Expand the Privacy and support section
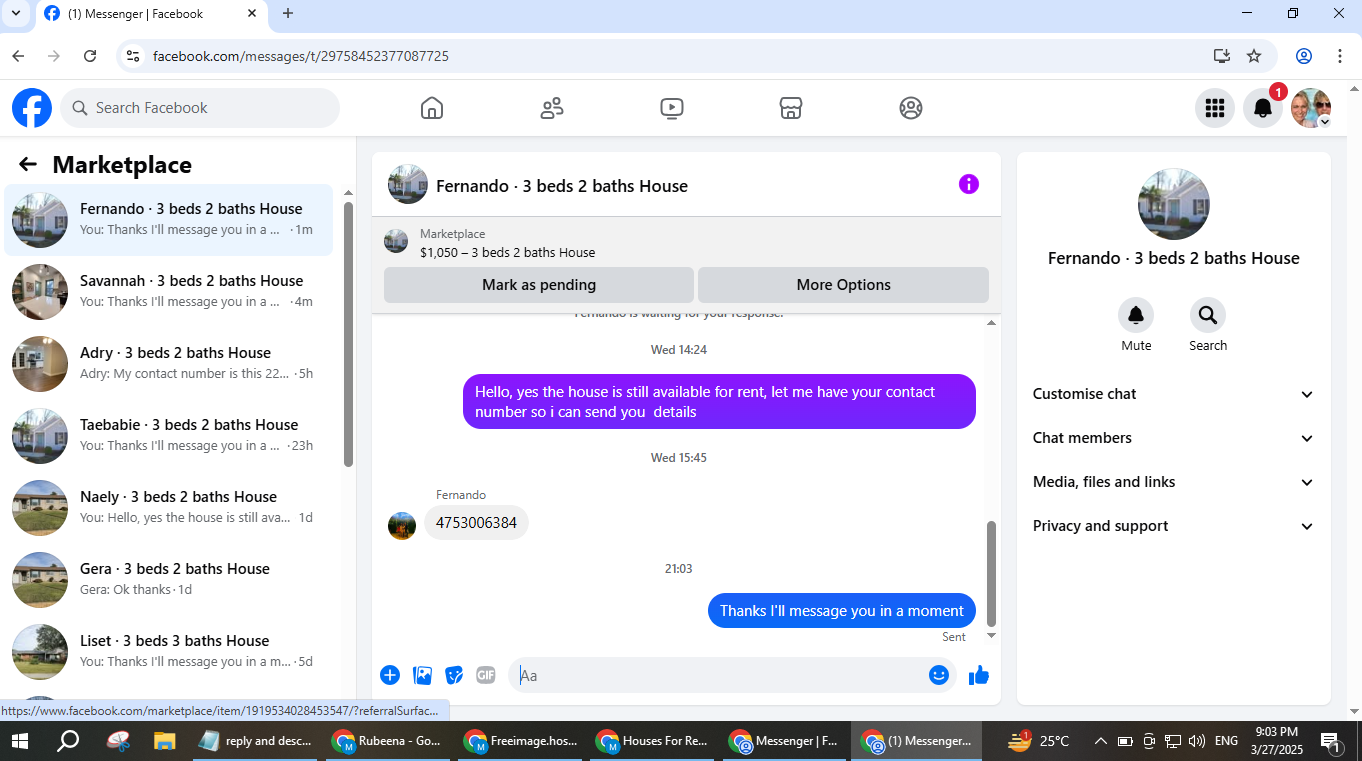The width and height of the screenshot is (1362, 761). click(x=1174, y=526)
